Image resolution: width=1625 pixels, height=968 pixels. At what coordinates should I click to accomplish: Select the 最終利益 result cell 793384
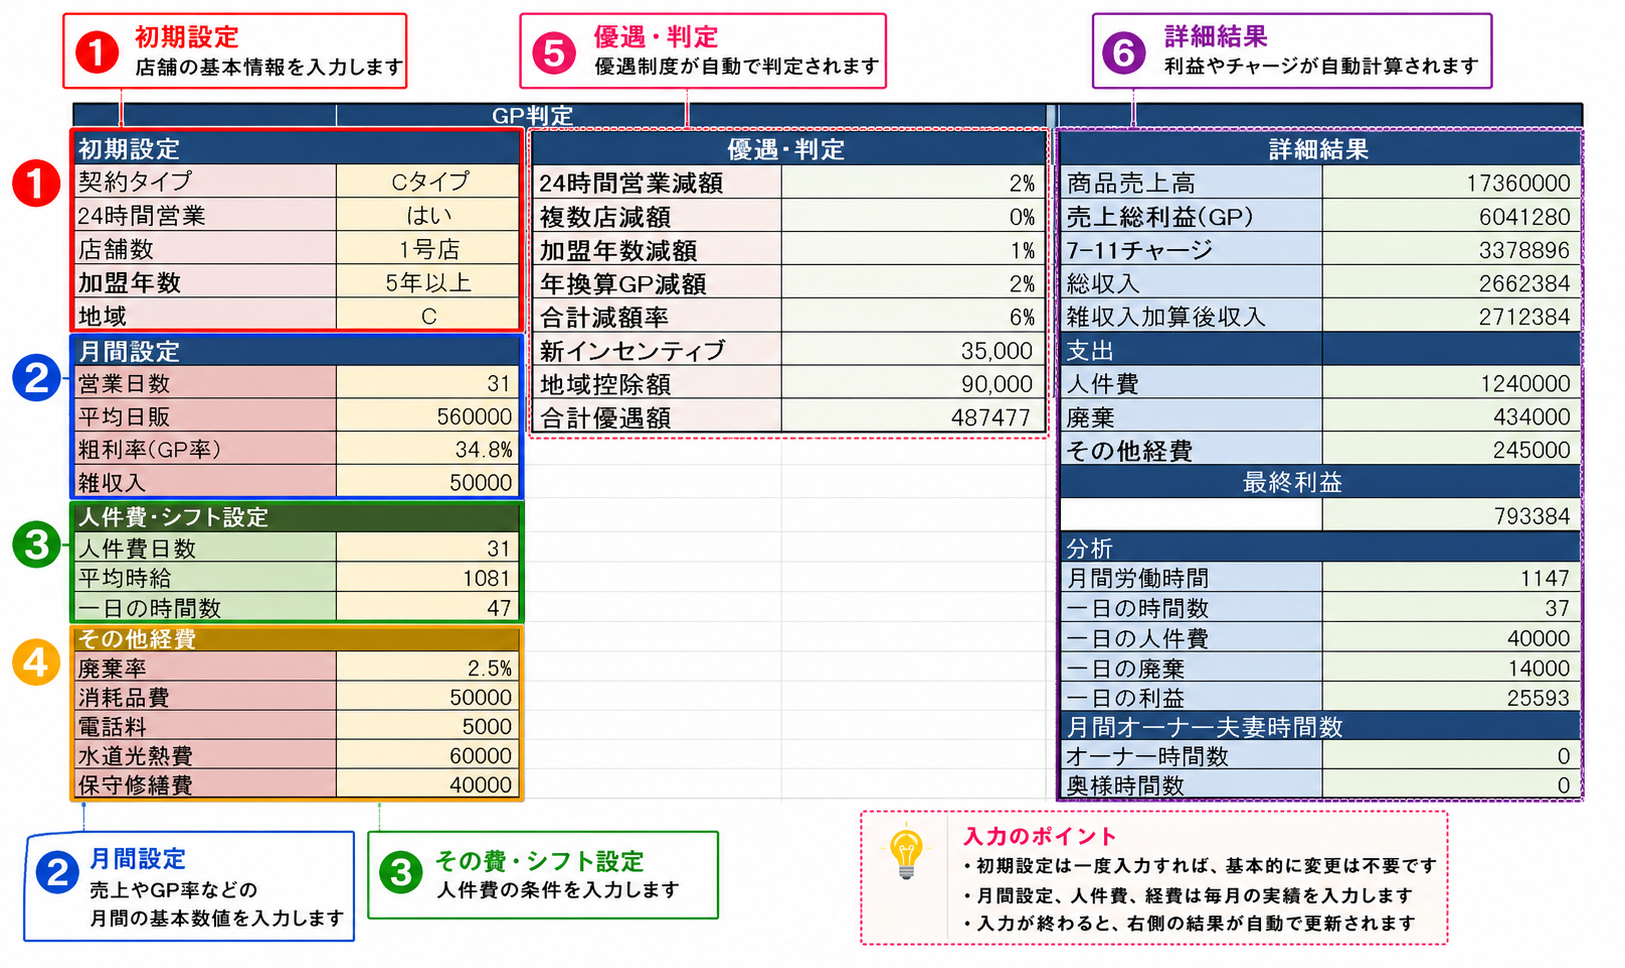coord(1451,516)
